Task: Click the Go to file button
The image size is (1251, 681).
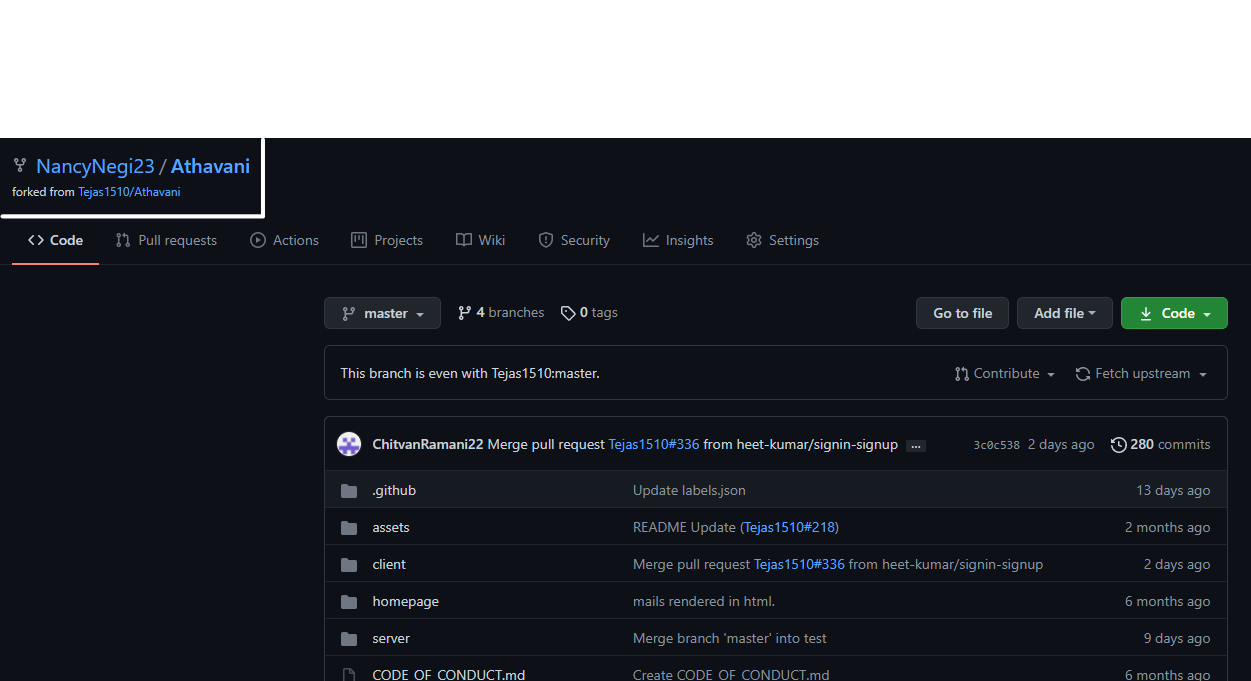Action: click(962, 313)
